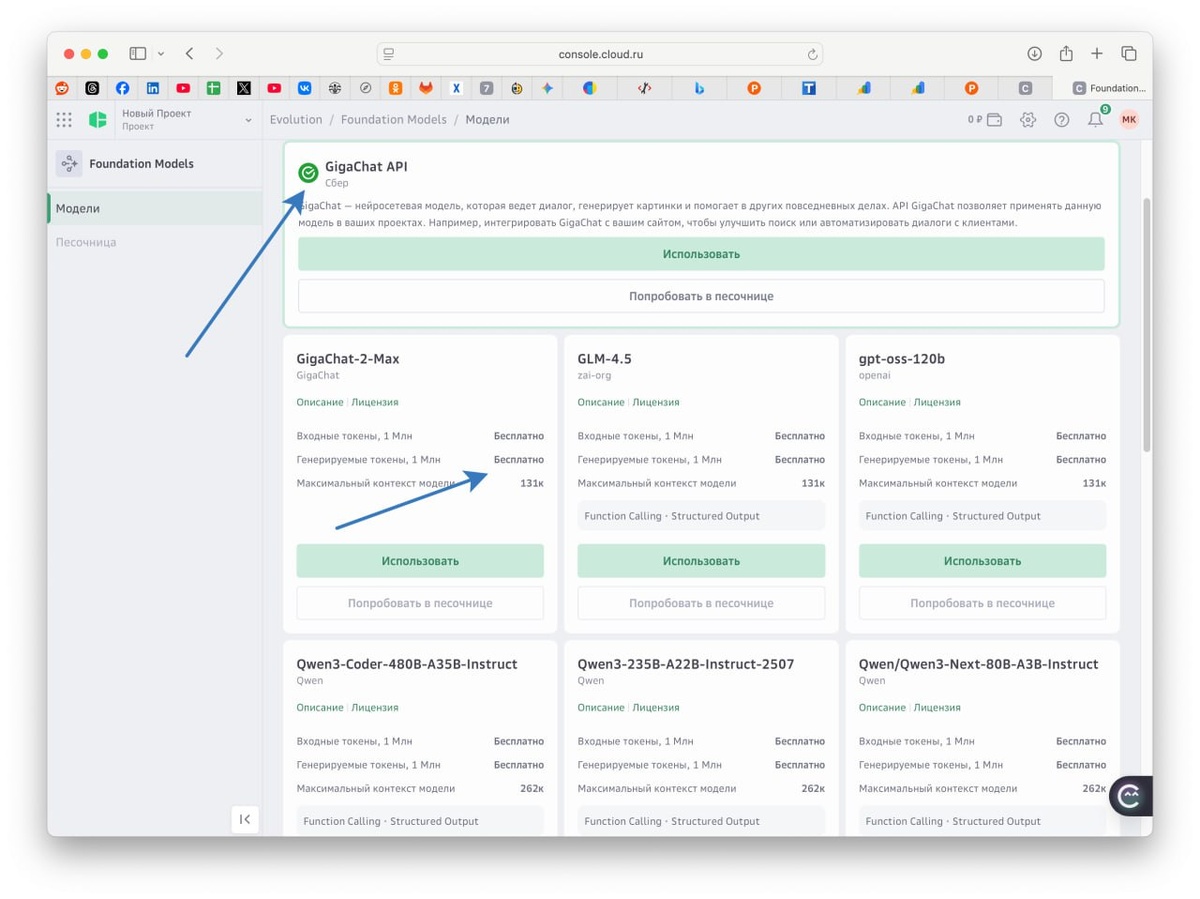This screenshot has width=1200, height=899.
Task: Open the Evolution breadcrumb
Action: (296, 119)
